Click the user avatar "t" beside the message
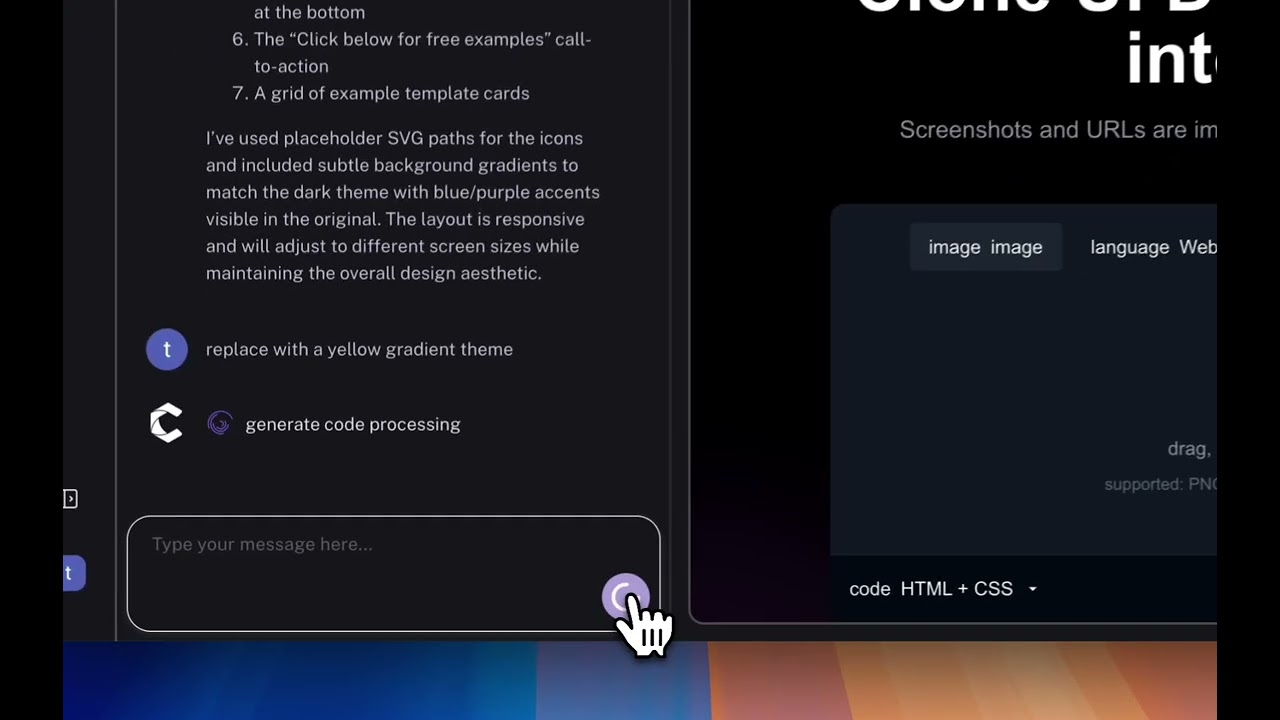Screen dimensions: 1280x720 (x=167, y=350)
